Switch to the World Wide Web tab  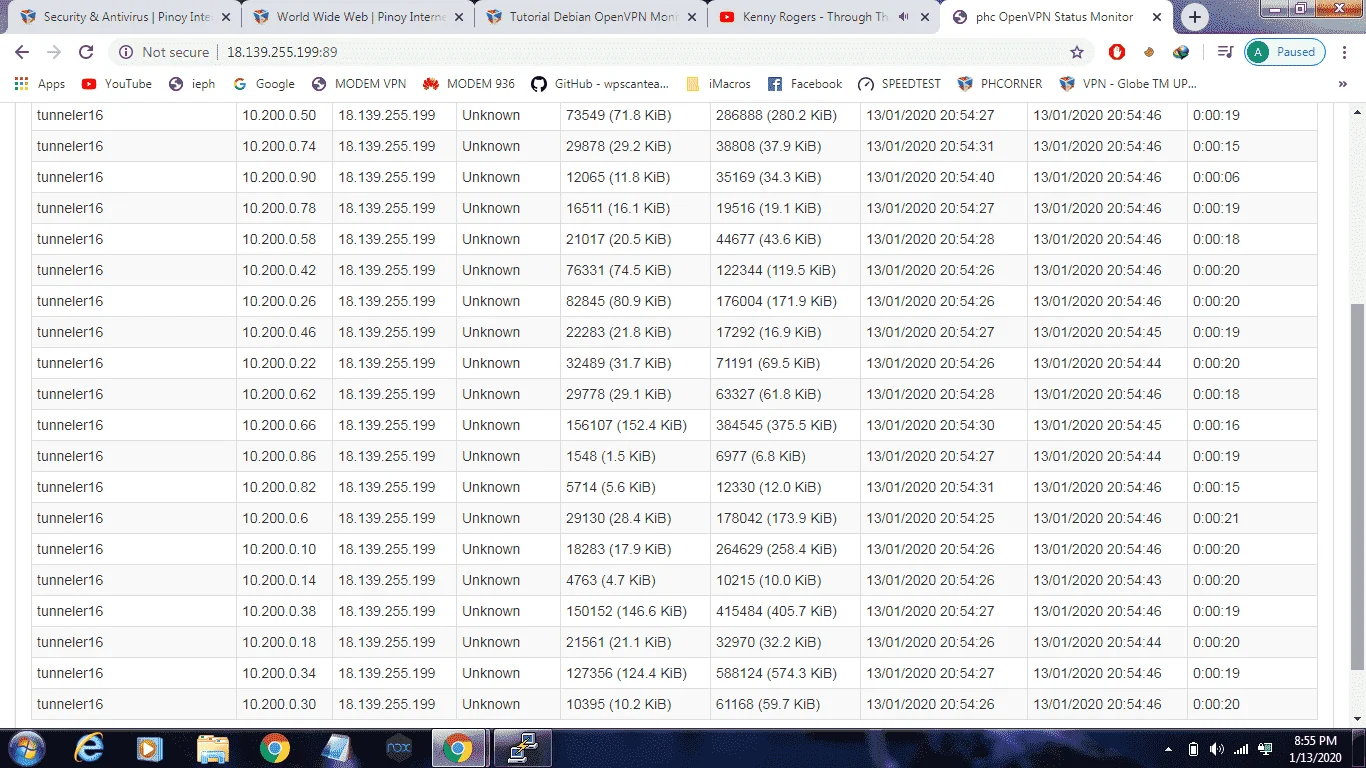(358, 17)
